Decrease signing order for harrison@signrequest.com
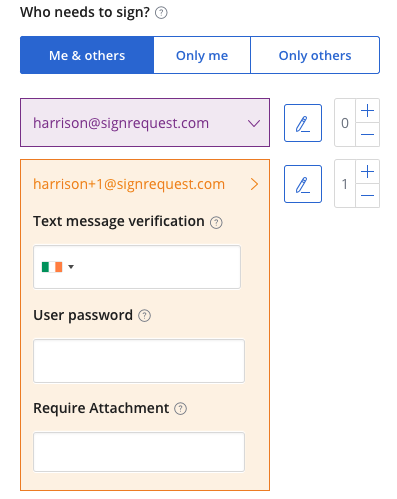Screen dimensions: 397x499 pos(367,134)
